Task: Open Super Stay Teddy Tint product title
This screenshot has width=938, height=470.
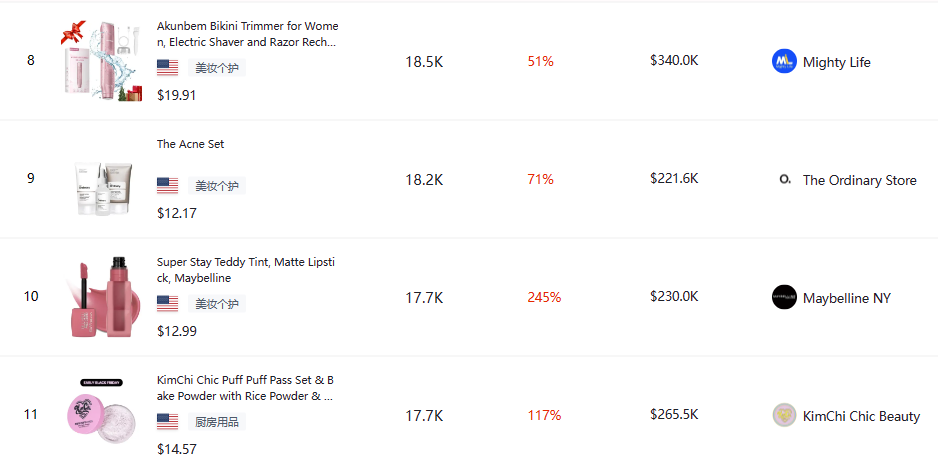Action: point(246,270)
